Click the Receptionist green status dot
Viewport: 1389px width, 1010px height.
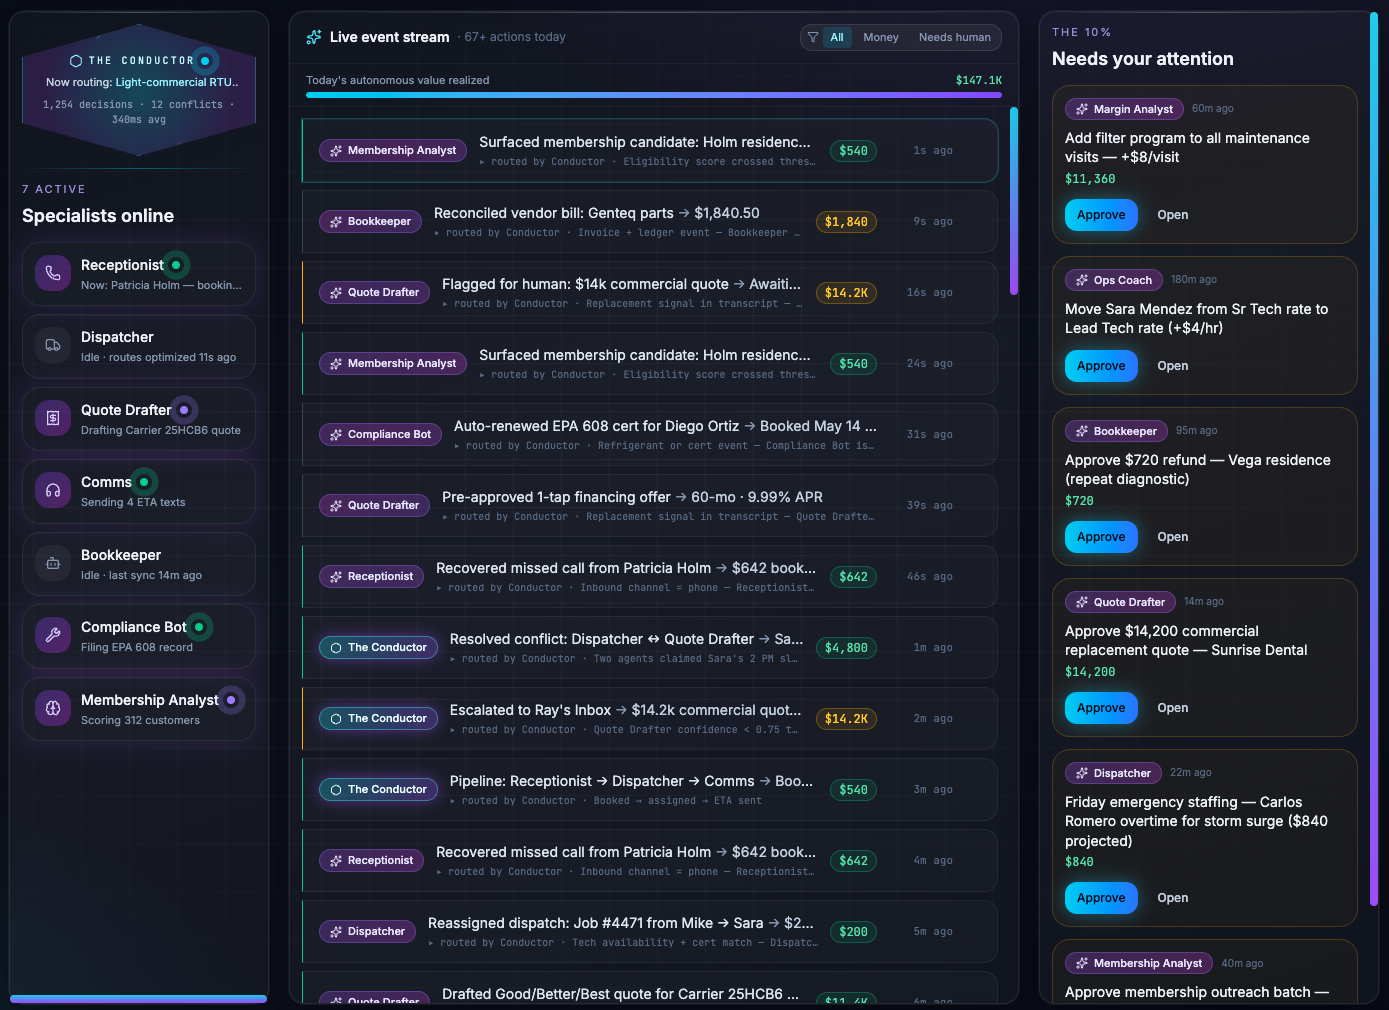(x=176, y=265)
